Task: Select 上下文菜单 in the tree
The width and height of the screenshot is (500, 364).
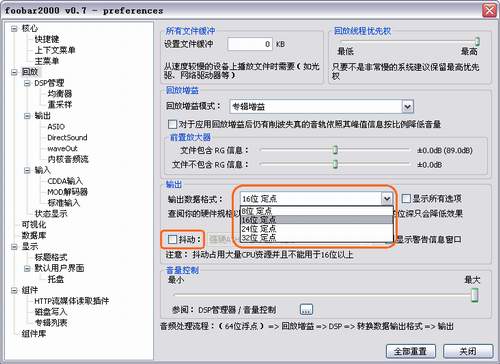Action: pyautogui.click(x=55, y=50)
